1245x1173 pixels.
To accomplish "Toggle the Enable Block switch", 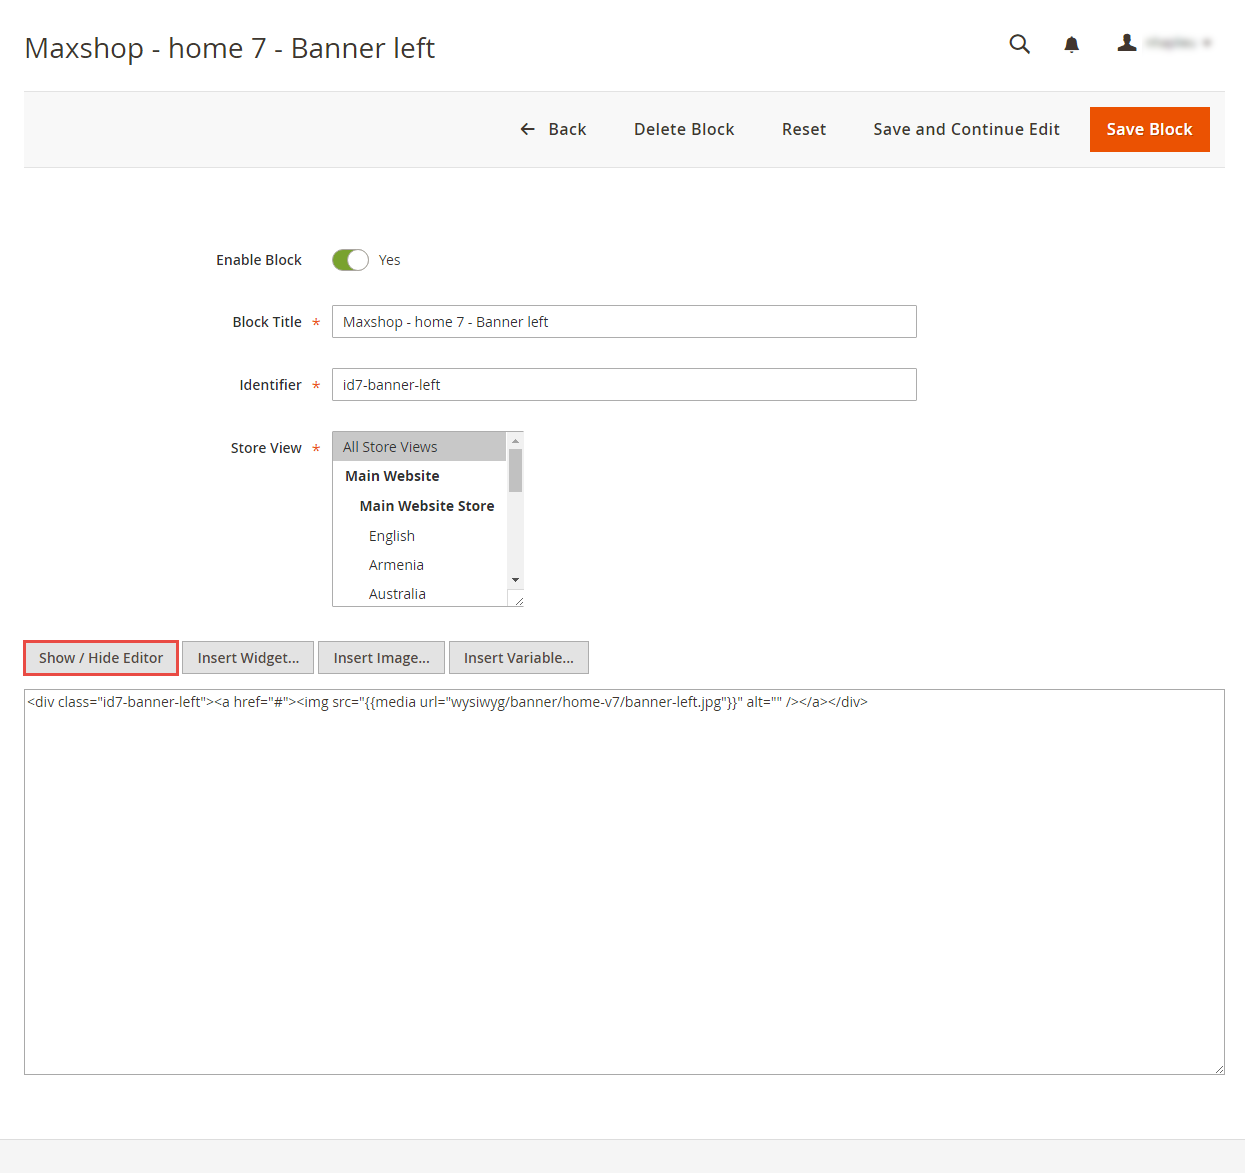I will 350,260.
